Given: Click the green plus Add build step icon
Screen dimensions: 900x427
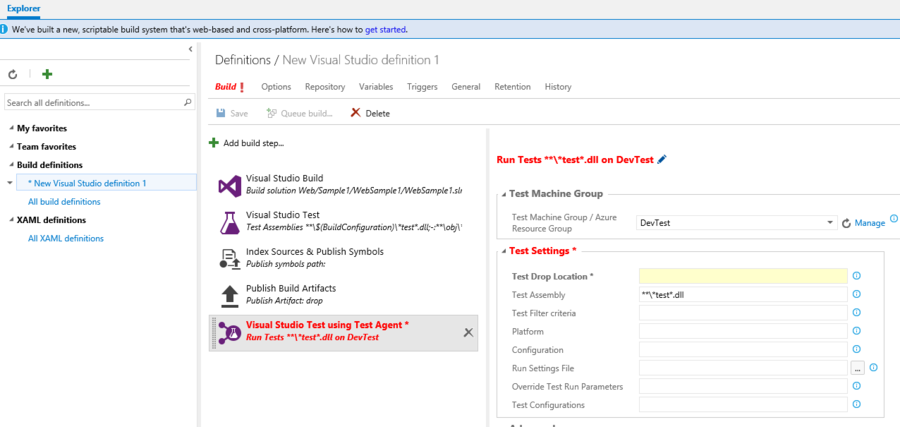Looking at the screenshot, I should tap(214, 143).
